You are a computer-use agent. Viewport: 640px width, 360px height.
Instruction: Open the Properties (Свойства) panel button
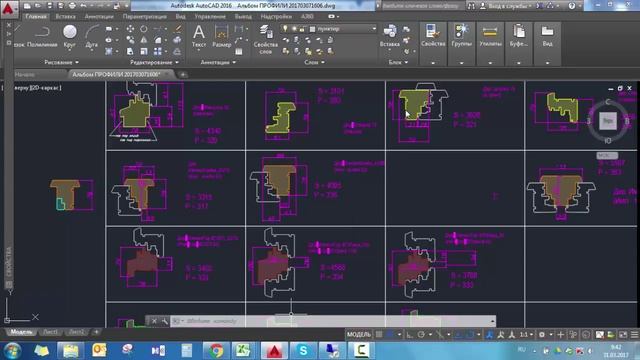point(433,43)
